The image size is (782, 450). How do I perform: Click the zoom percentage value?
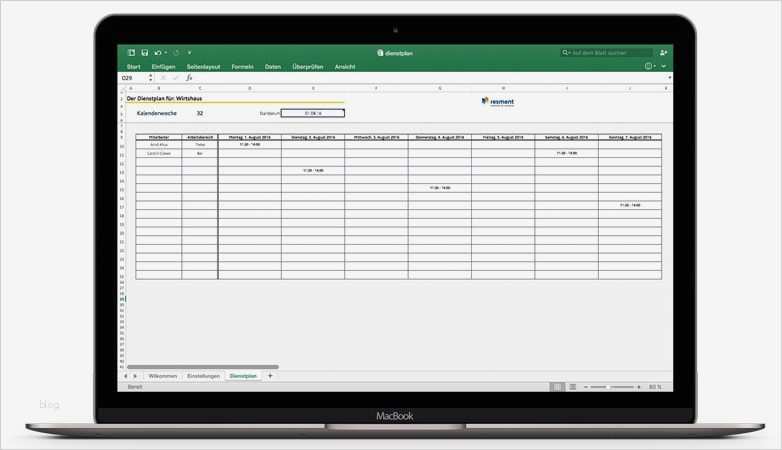coord(655,387)
